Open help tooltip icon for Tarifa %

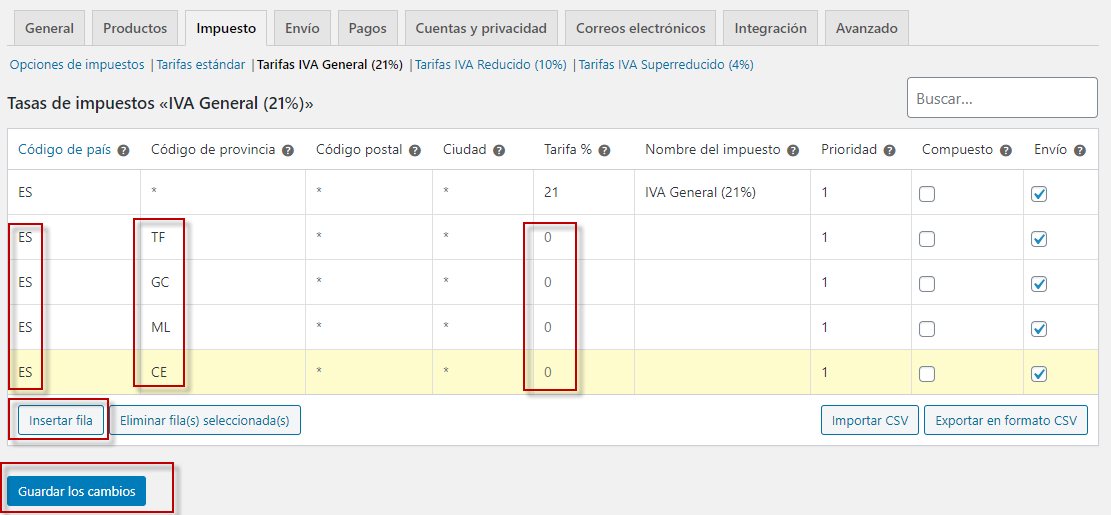tap(604, 150)
